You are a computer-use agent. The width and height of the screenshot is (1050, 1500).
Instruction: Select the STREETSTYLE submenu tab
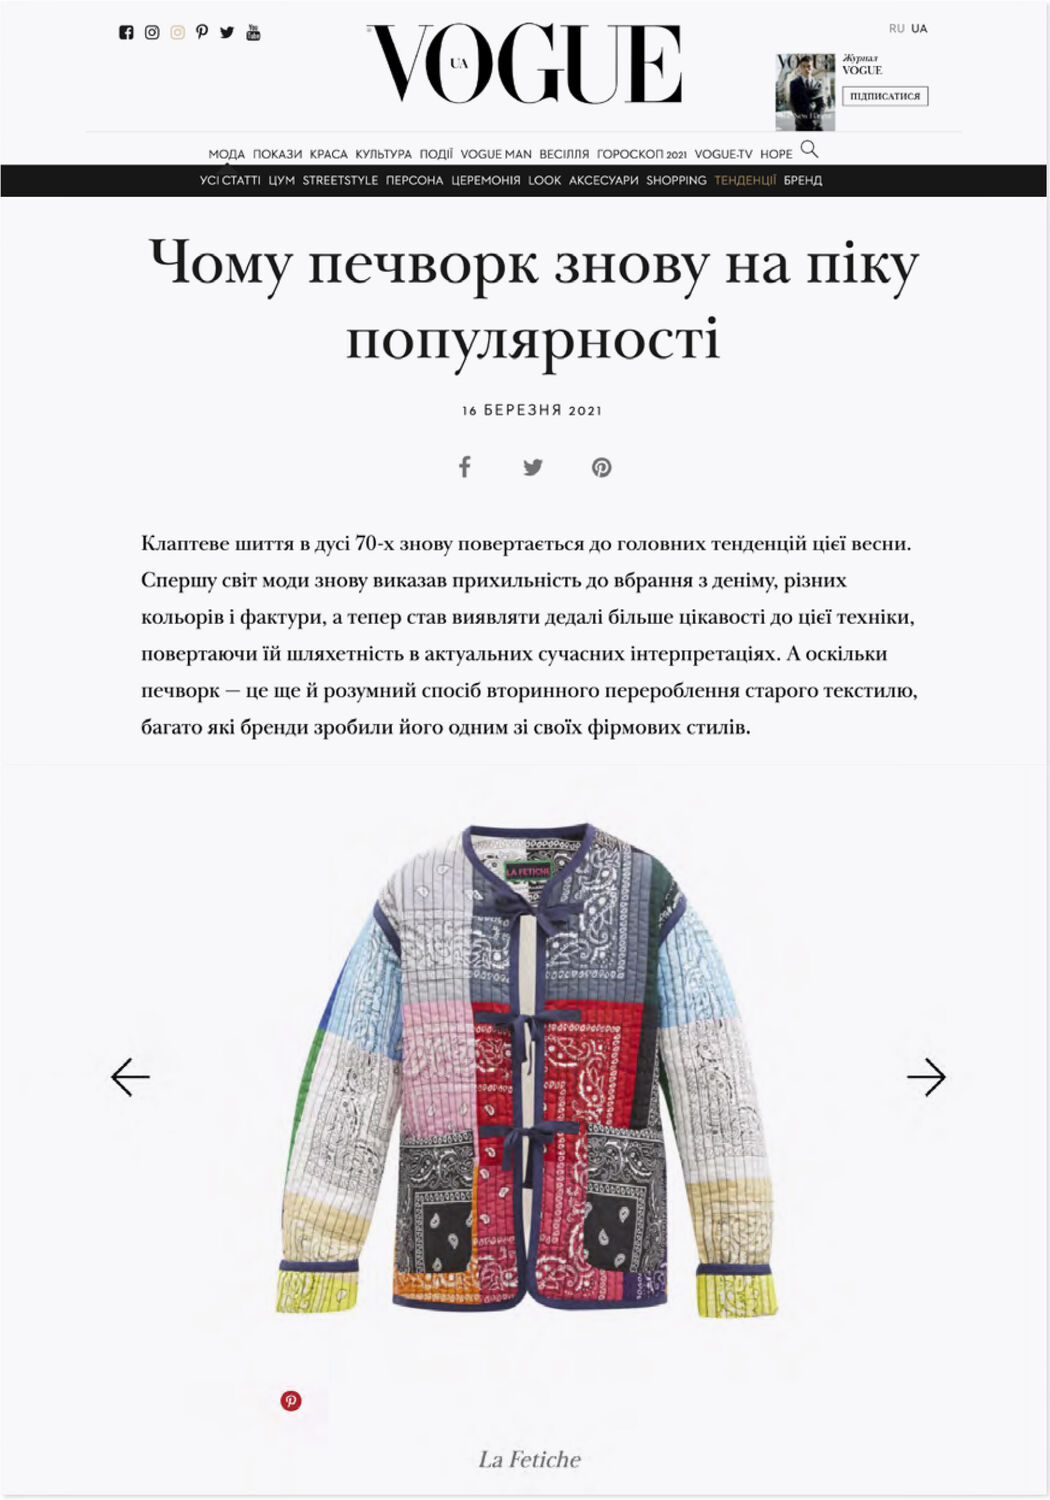pos(340,180)
